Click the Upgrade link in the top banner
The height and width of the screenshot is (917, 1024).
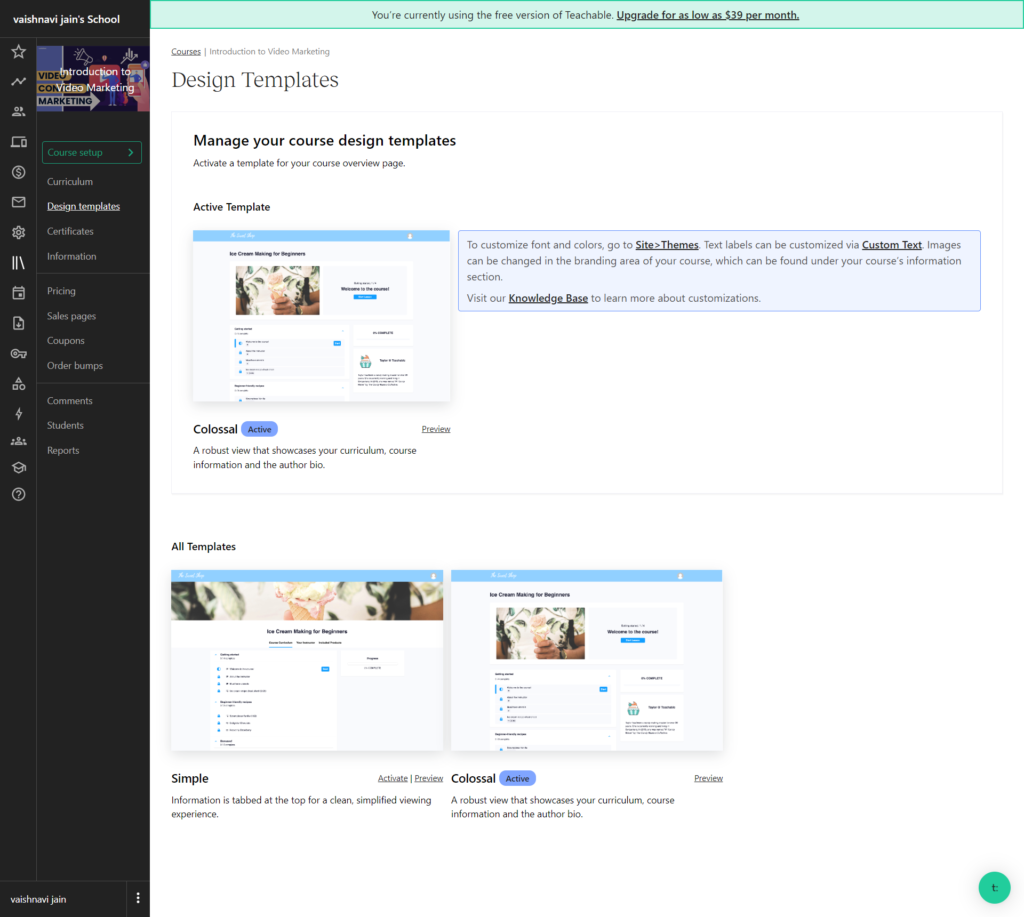coord(707,14)
